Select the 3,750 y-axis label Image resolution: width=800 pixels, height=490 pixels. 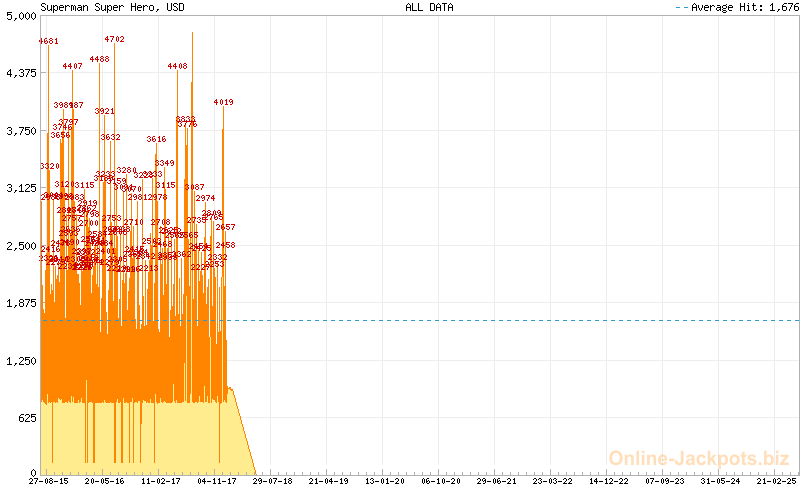(21, 131)
